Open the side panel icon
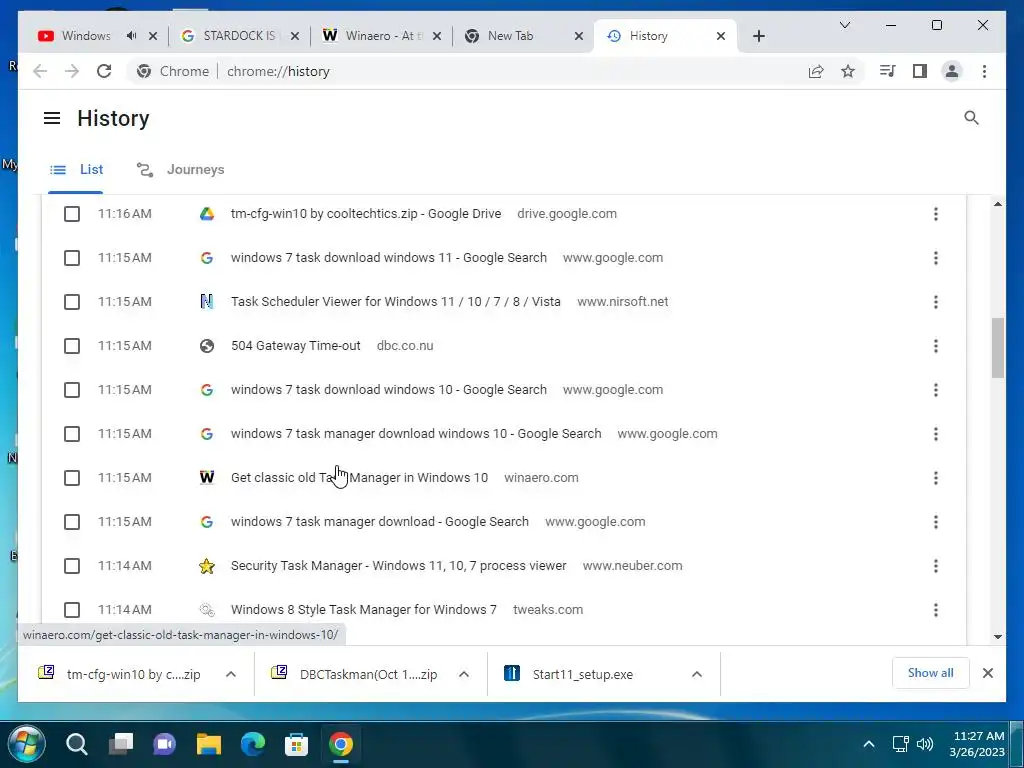The height and width of the screenshot is (768, 1024). 920,71
